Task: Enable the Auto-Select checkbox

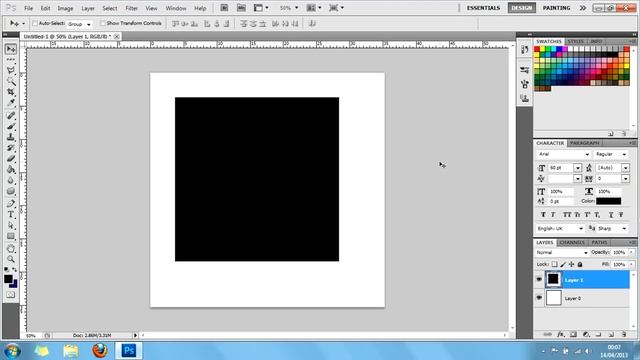Action: pos(35,23)
